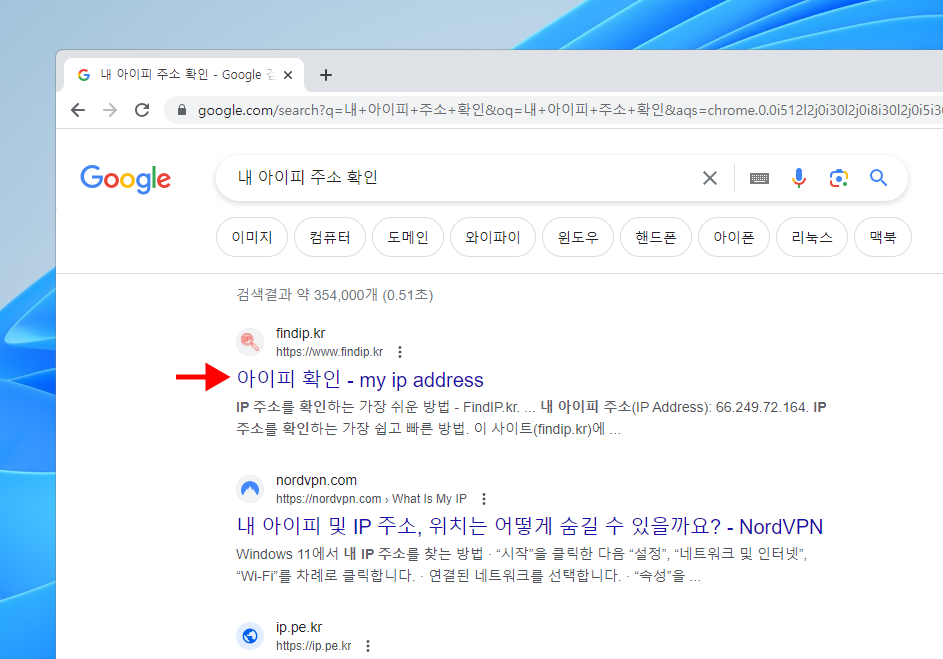The width and height of the screenshot is (943, 659).
Task: Click the browser Back arrow button
Action: (78, 110)
